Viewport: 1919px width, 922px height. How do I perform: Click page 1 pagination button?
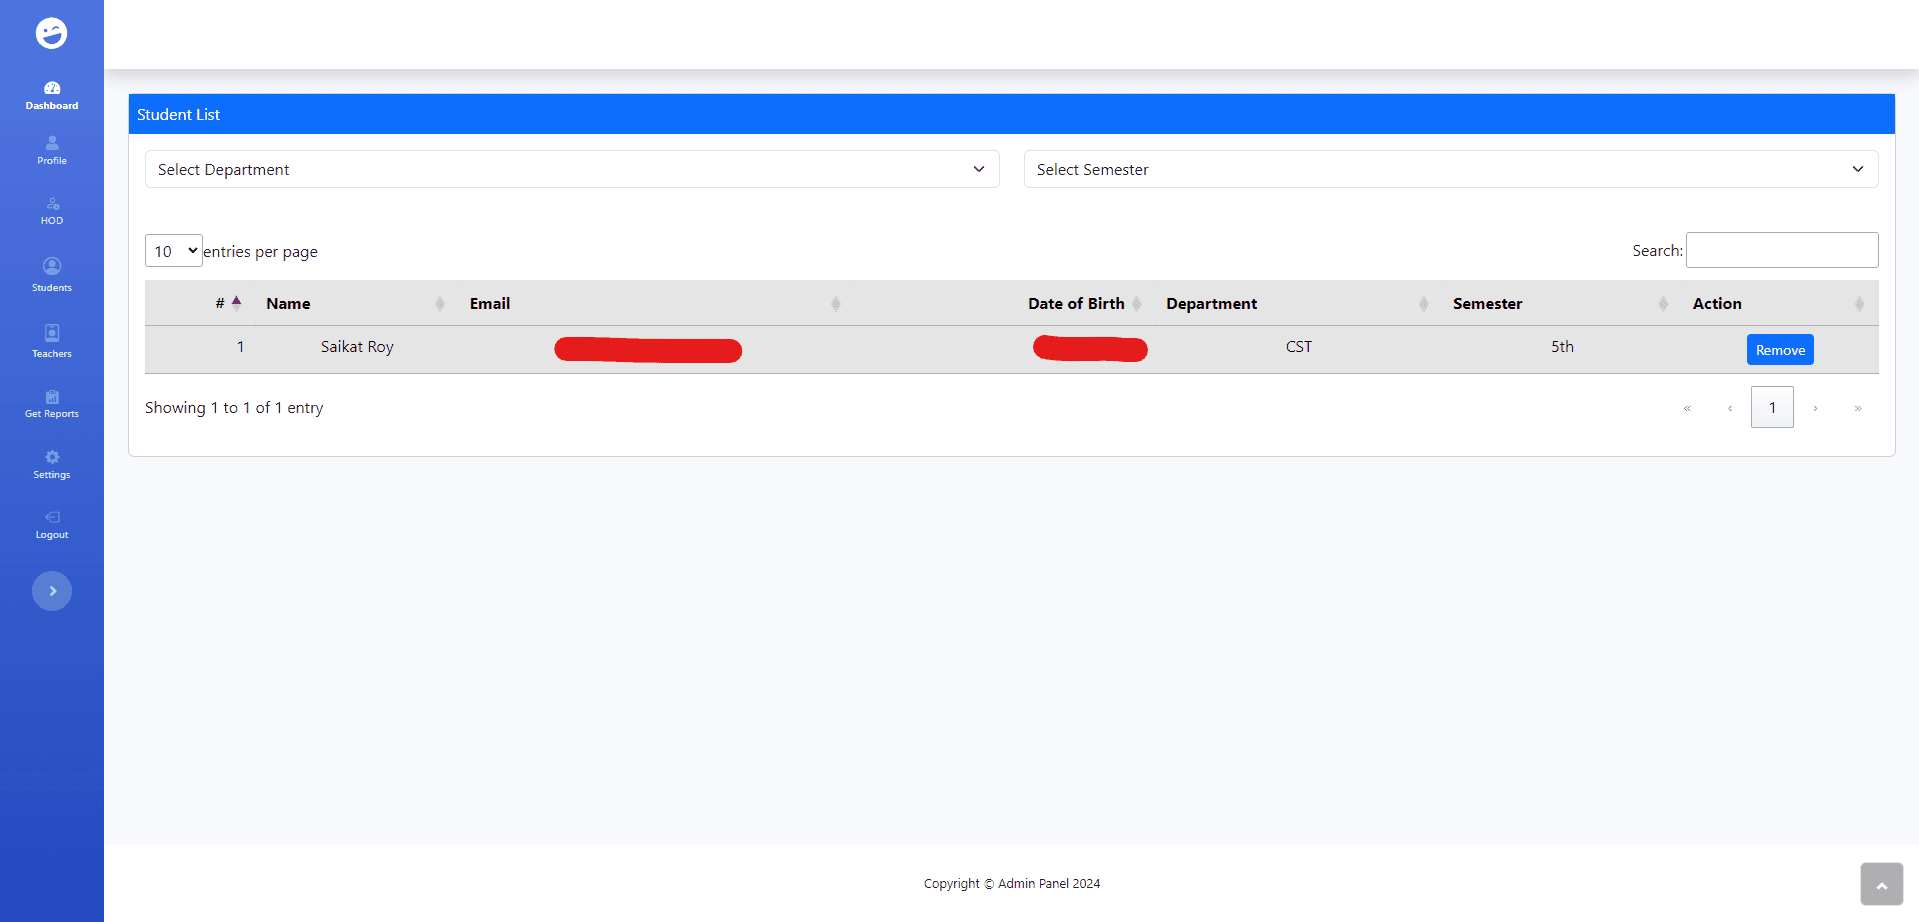tap(1772, 407)
